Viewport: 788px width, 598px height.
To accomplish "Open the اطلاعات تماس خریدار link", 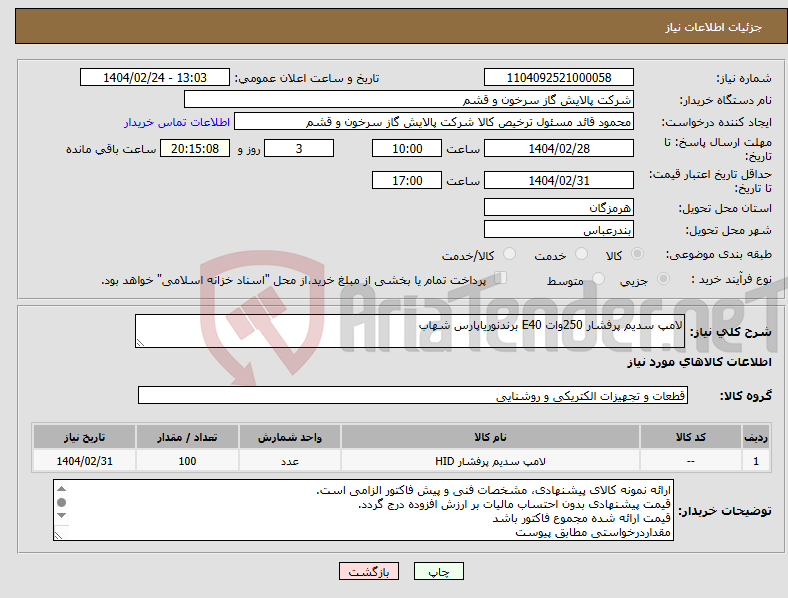I will [x=177, y=122].
